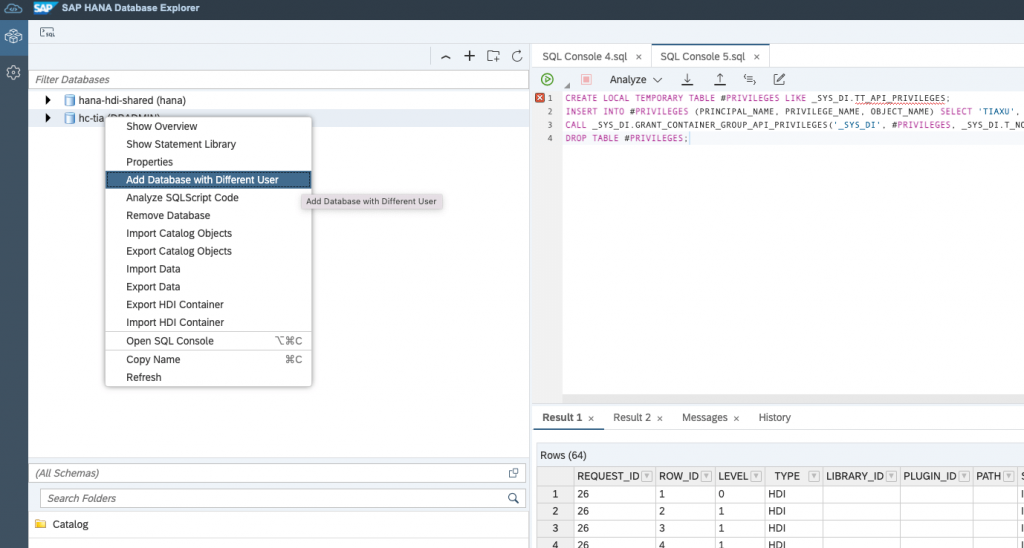Close the SQL Console 5.sql tab
The width and height of the screenshot is (1024, 548).
(757, 57)
